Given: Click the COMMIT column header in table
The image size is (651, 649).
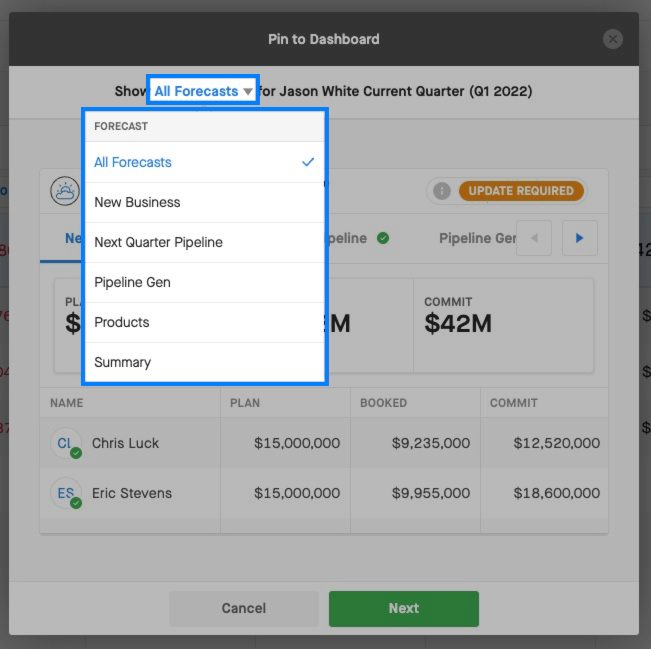Looking at the screenshot, I should [514, 403].
